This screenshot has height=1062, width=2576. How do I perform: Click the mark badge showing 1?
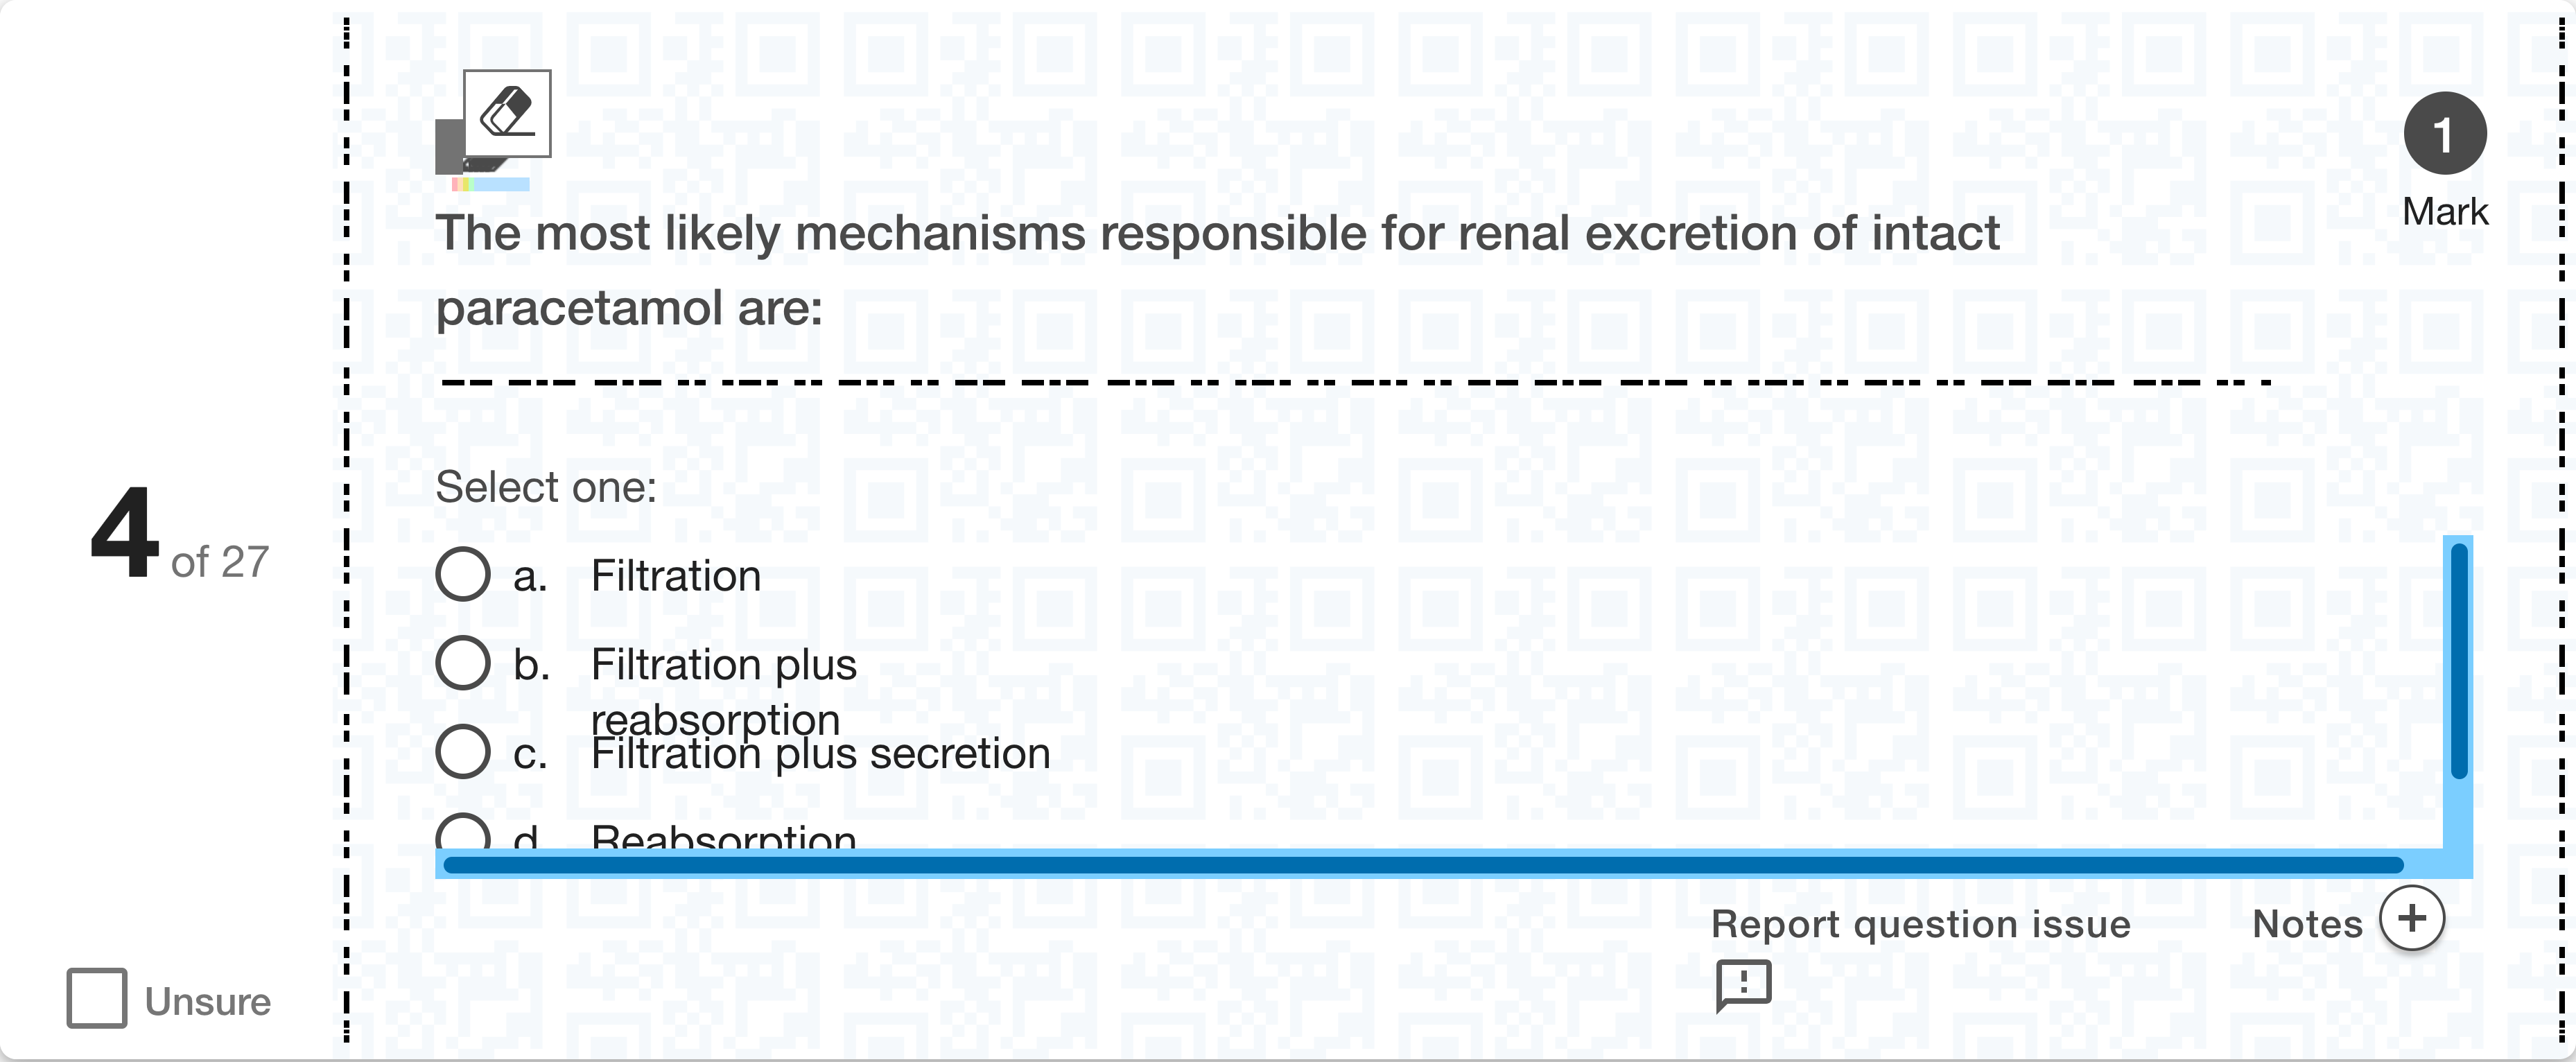click(2444, 134)
